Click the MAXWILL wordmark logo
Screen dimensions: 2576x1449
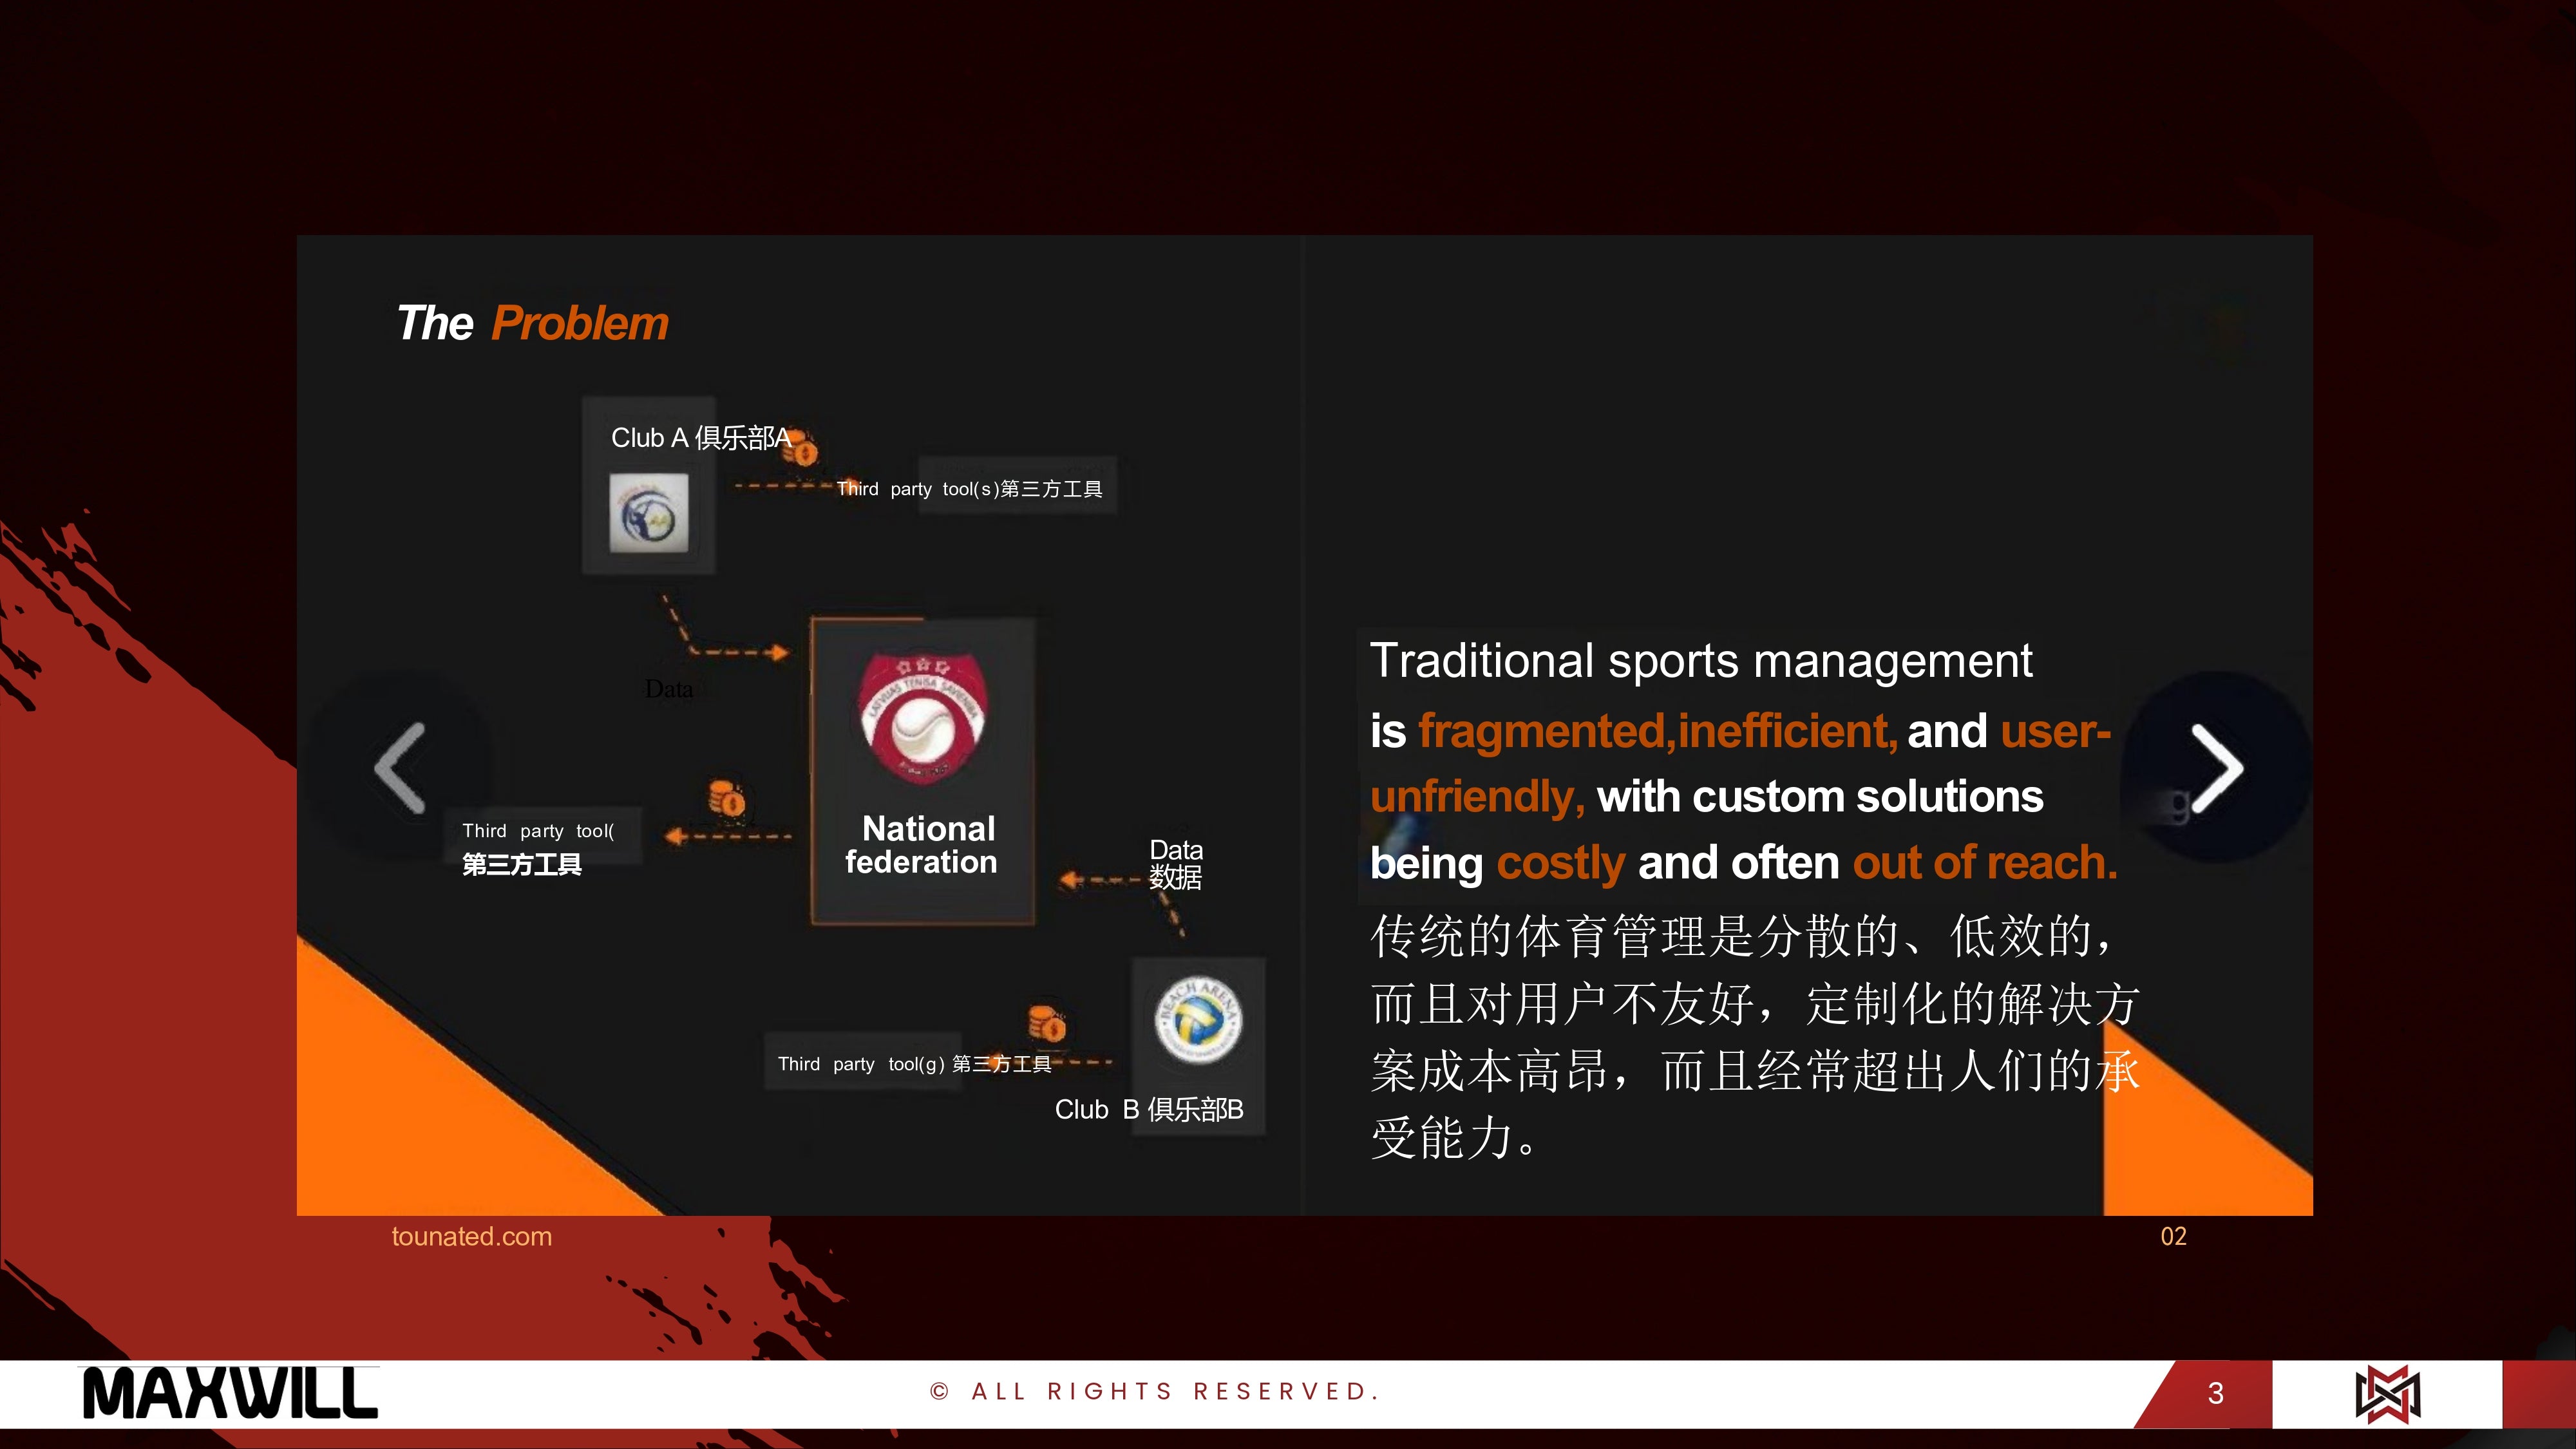click(x=230, y=1393)
